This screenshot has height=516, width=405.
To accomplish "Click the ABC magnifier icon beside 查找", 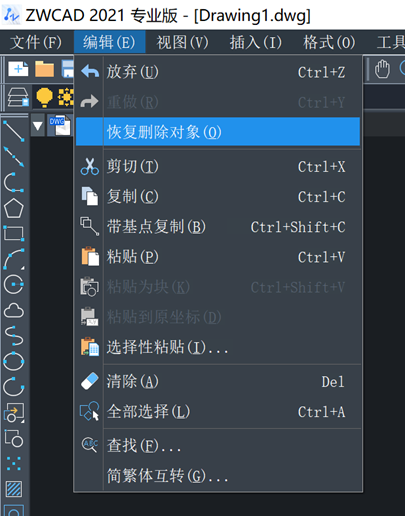I will (x=89, y=445).
